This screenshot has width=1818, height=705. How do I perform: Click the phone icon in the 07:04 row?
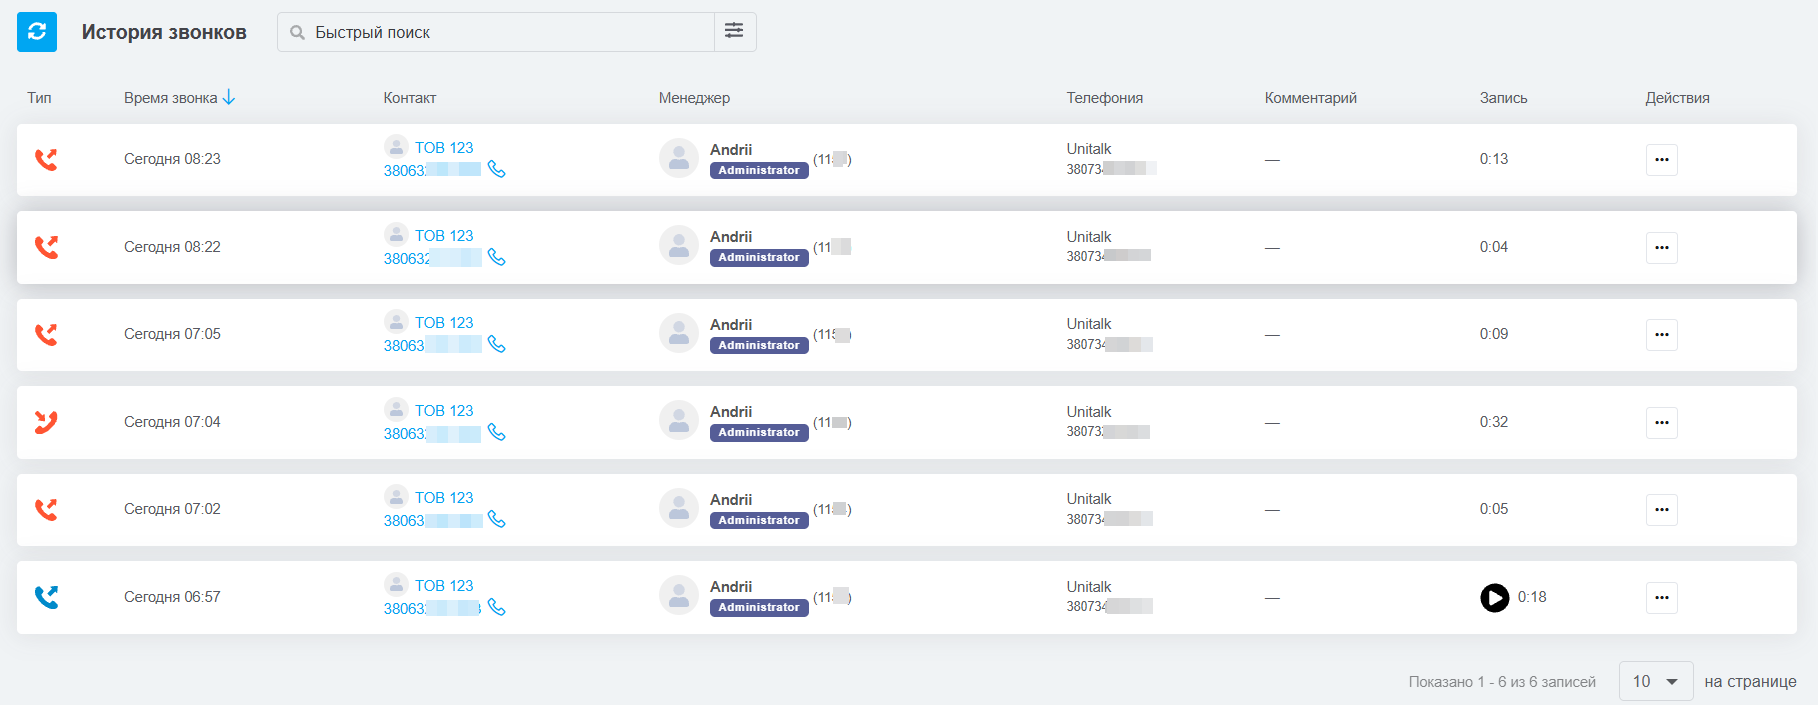[496, 432]
